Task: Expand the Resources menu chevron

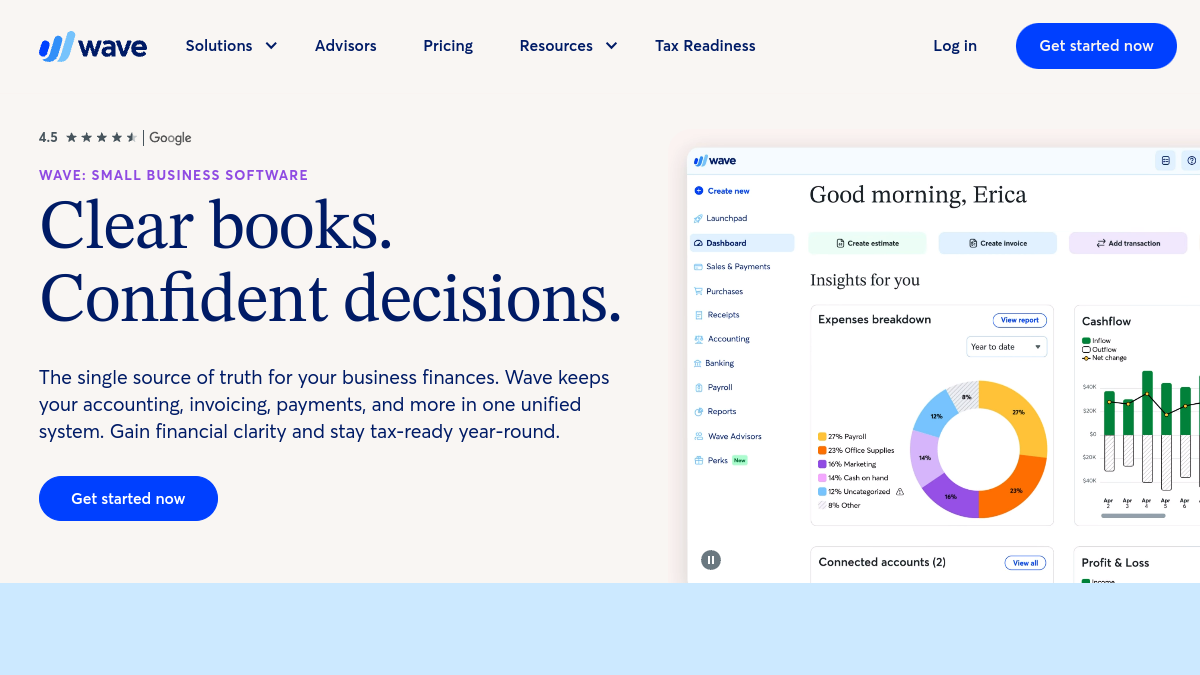Action: [612, 46]
